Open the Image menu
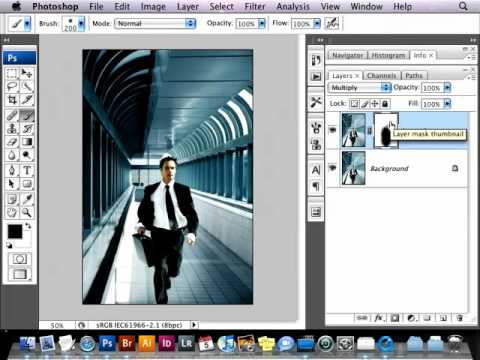 153,6
